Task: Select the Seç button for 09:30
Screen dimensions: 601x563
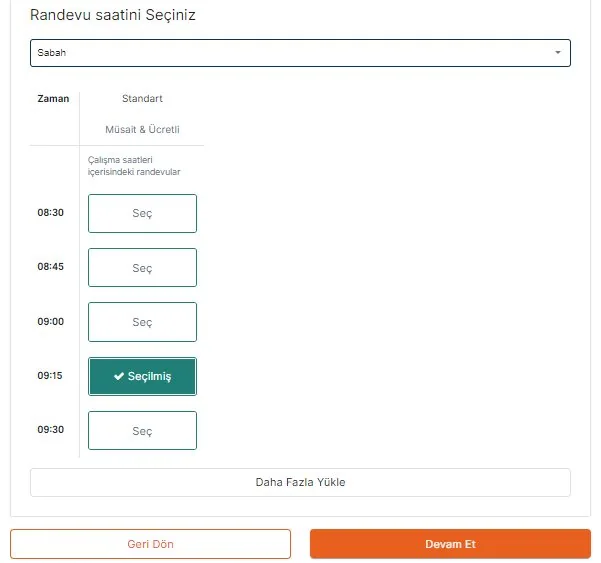Action: [142, 430]
